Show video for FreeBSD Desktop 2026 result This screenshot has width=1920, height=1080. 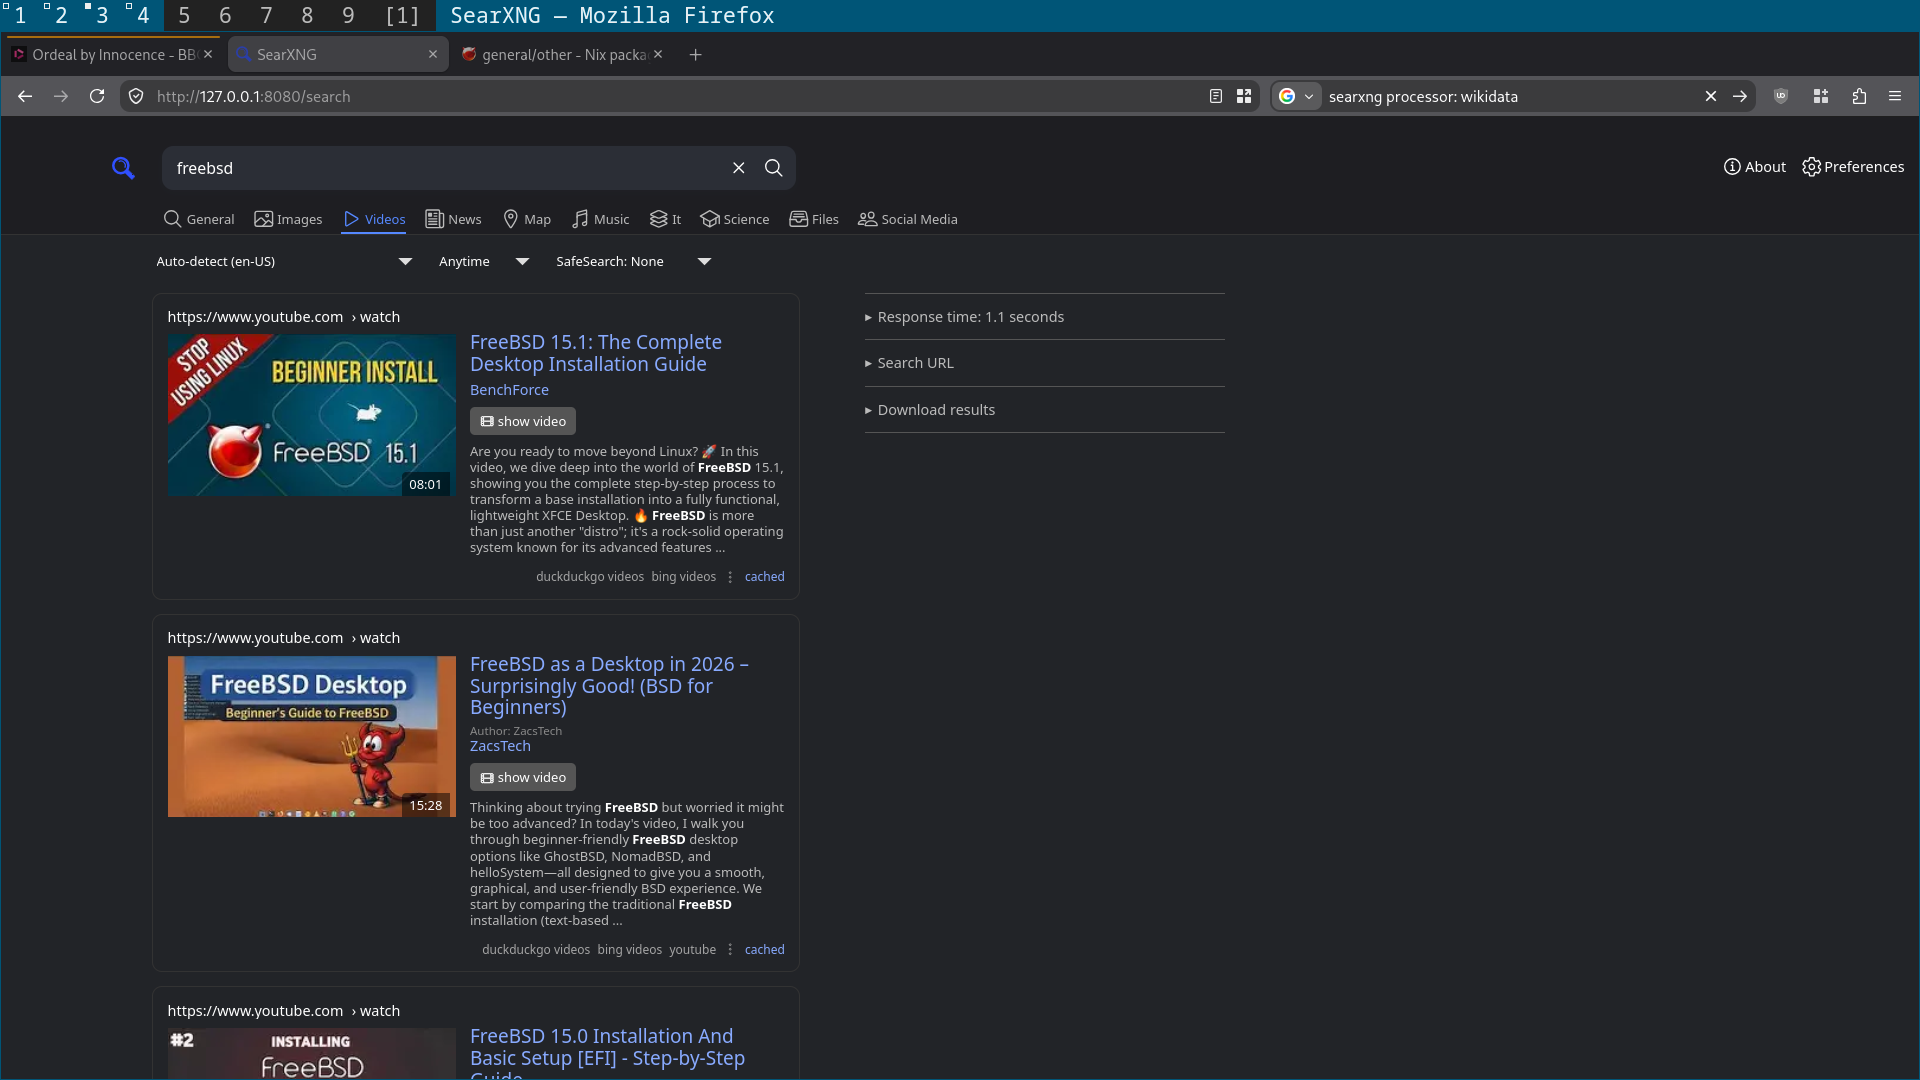523,777
